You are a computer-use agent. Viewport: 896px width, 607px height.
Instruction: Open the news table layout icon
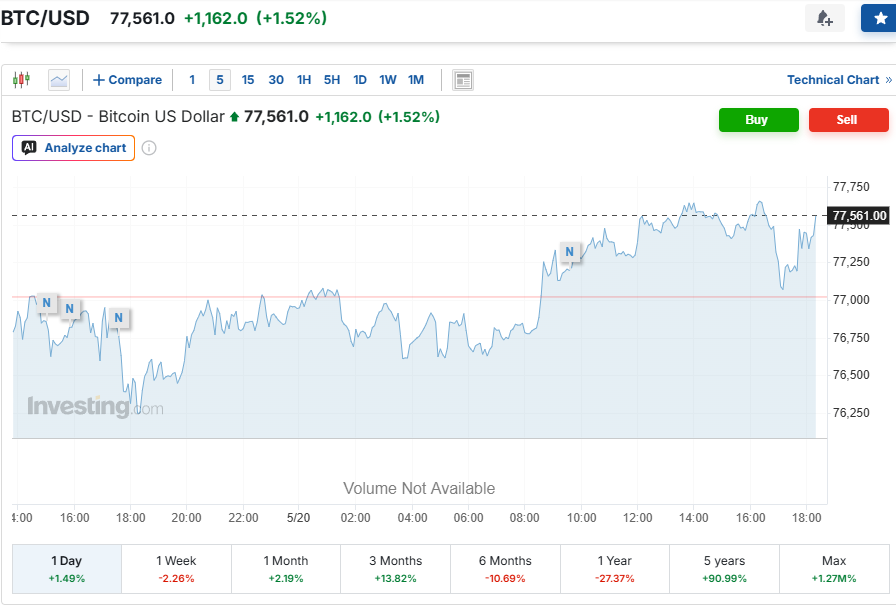(463, 80)
